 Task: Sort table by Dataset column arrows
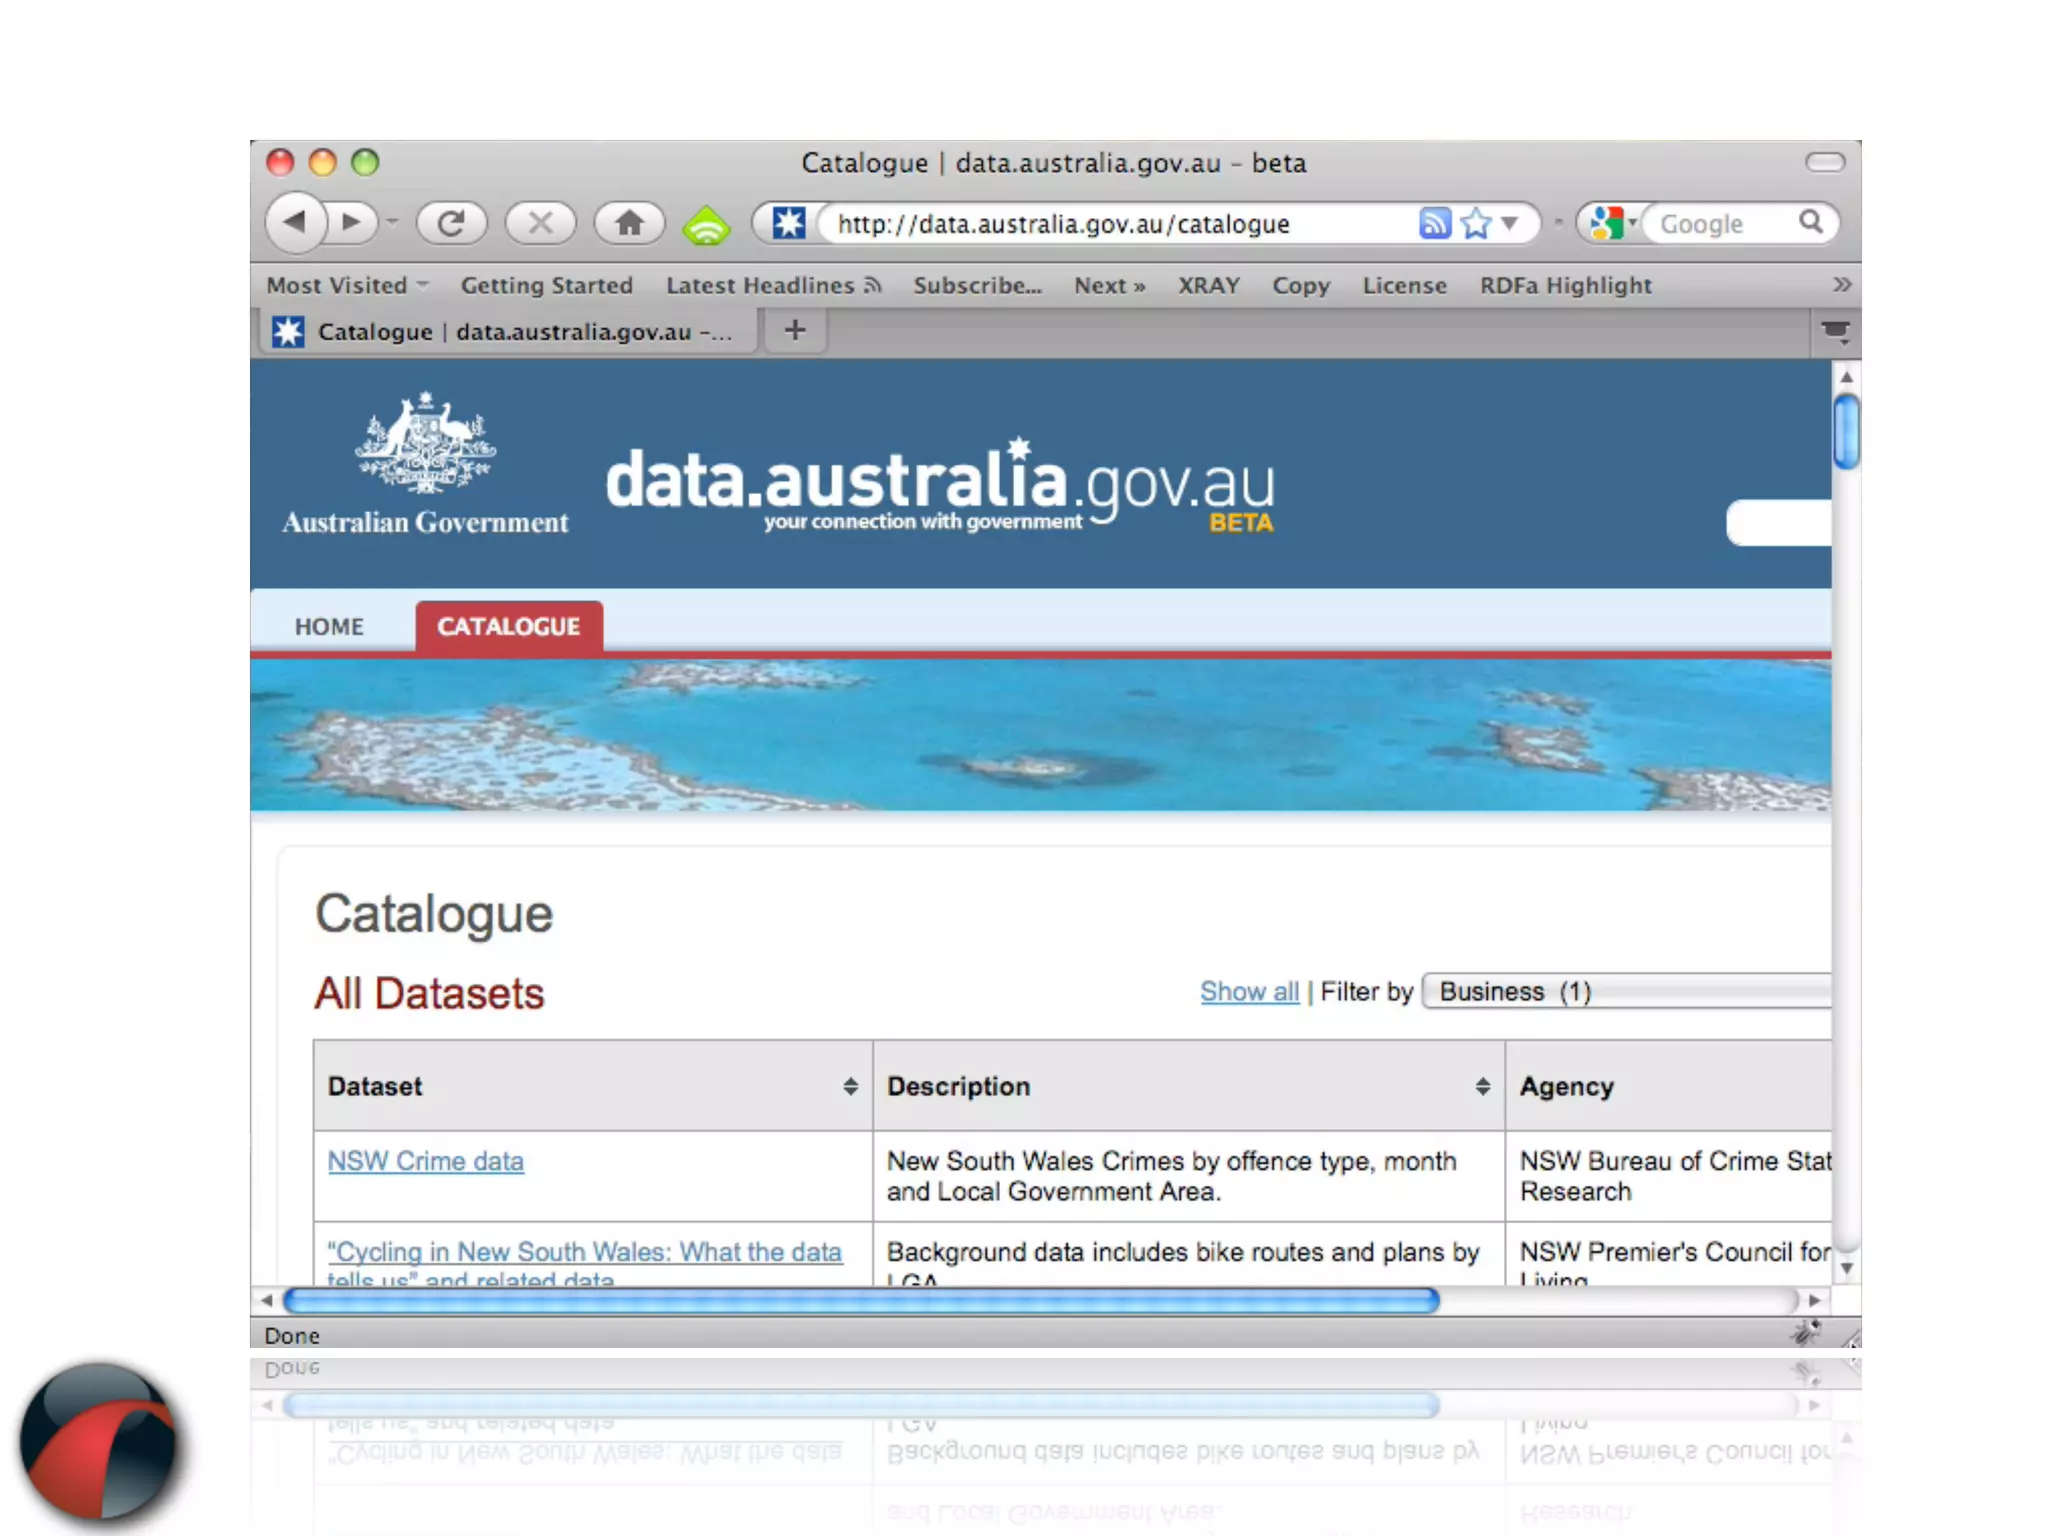click(850, 1086)
